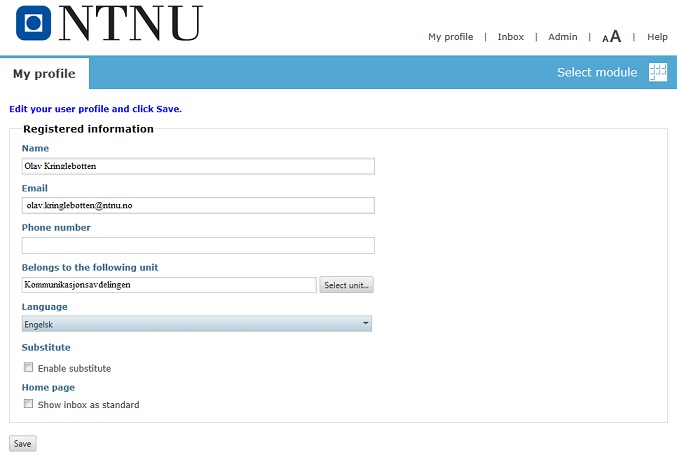677x474 pixels.
Task: Click the 'Phone number' label
Action: 56,228
